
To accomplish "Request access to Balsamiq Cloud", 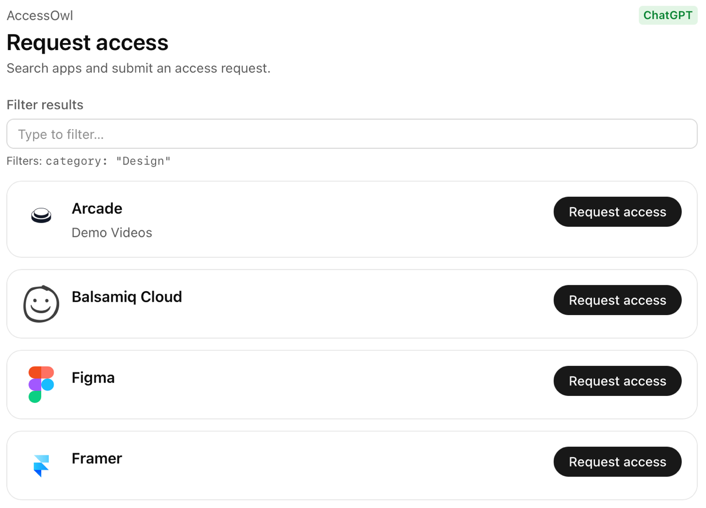I will point(617,300).
